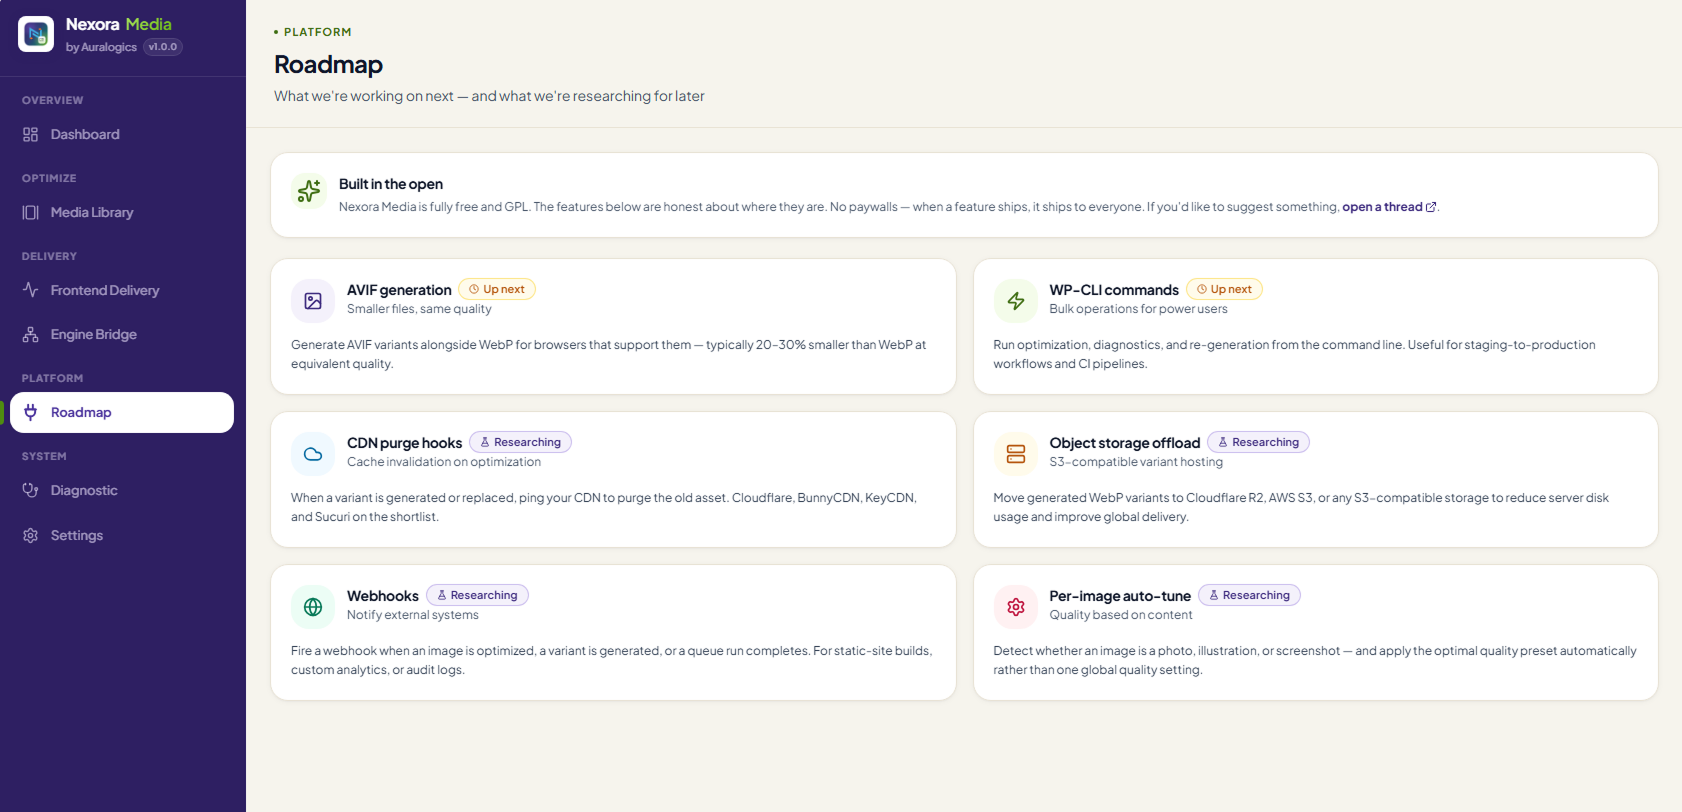Click the sparkles icon beside Built in the open
The width and height of the screenshot is (1682, 812).
tap(309, 190)
